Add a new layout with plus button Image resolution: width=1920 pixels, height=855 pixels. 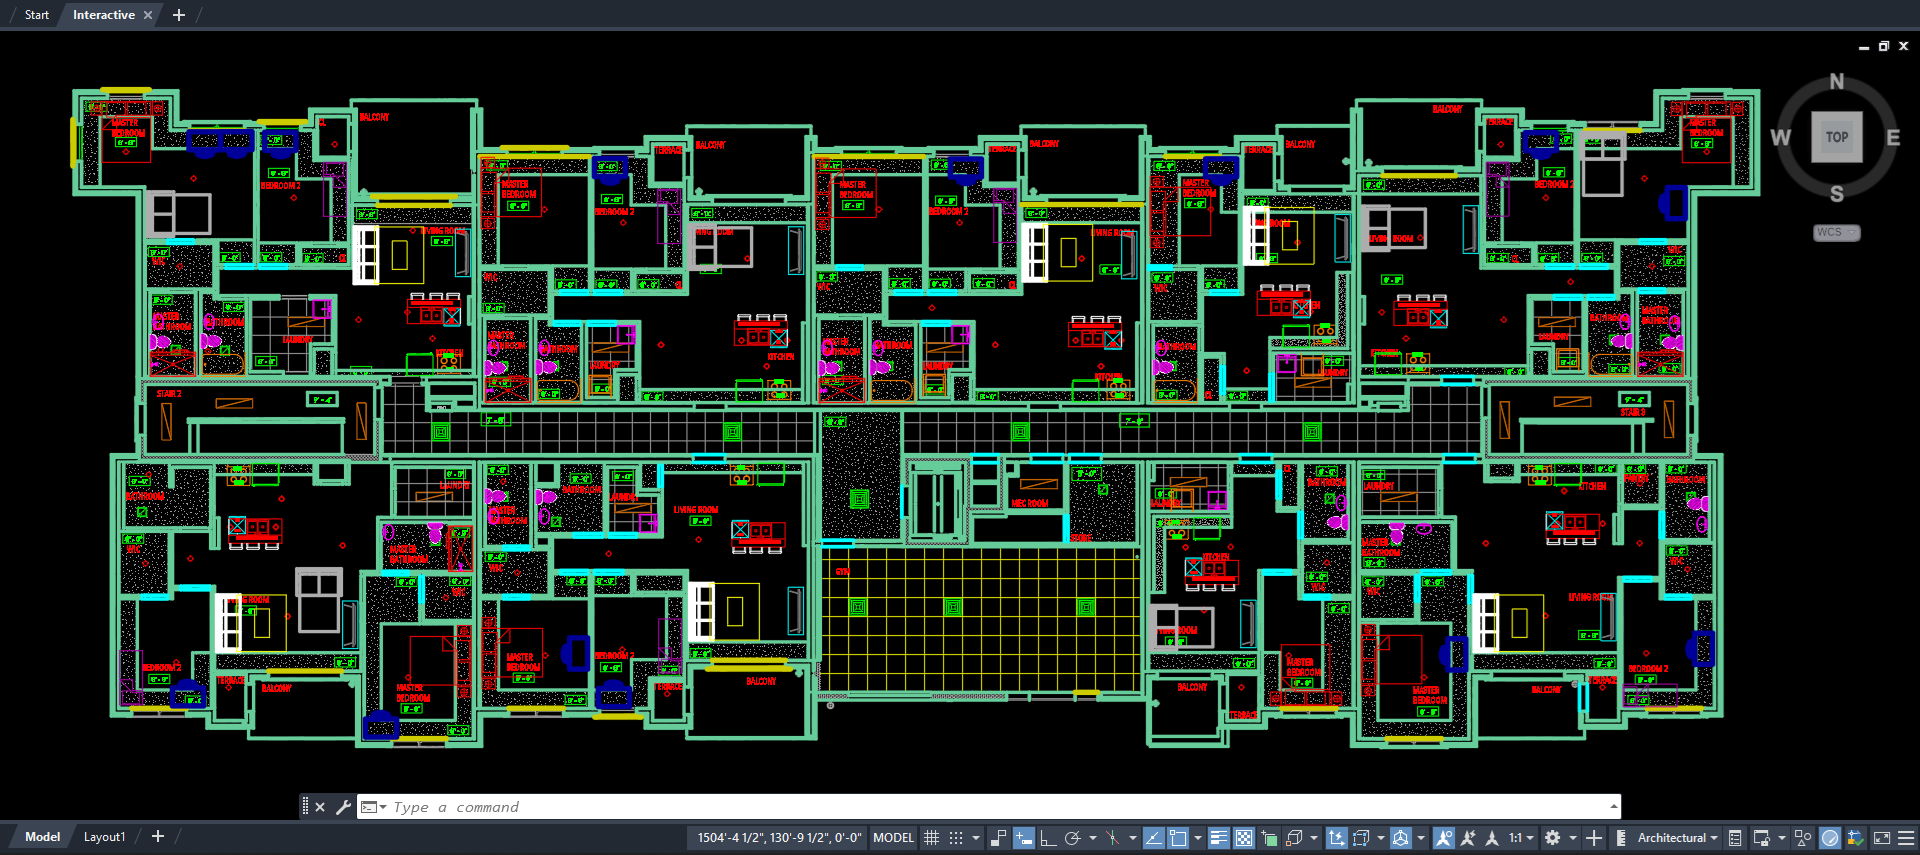pos(158,837)
